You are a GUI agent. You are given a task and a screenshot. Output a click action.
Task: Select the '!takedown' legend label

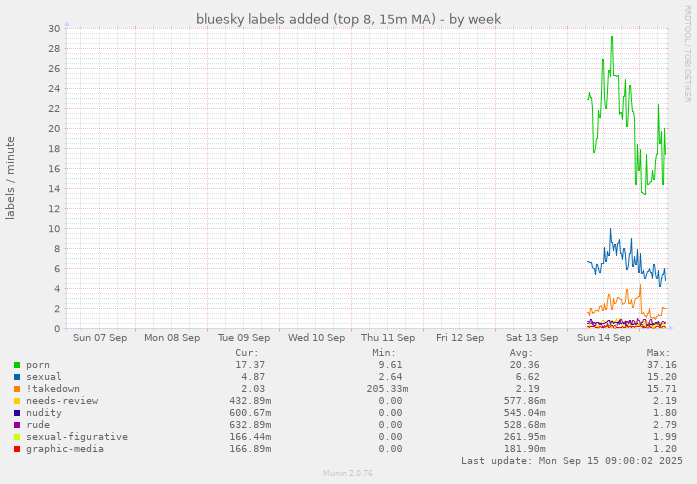[x=53, y=389]
